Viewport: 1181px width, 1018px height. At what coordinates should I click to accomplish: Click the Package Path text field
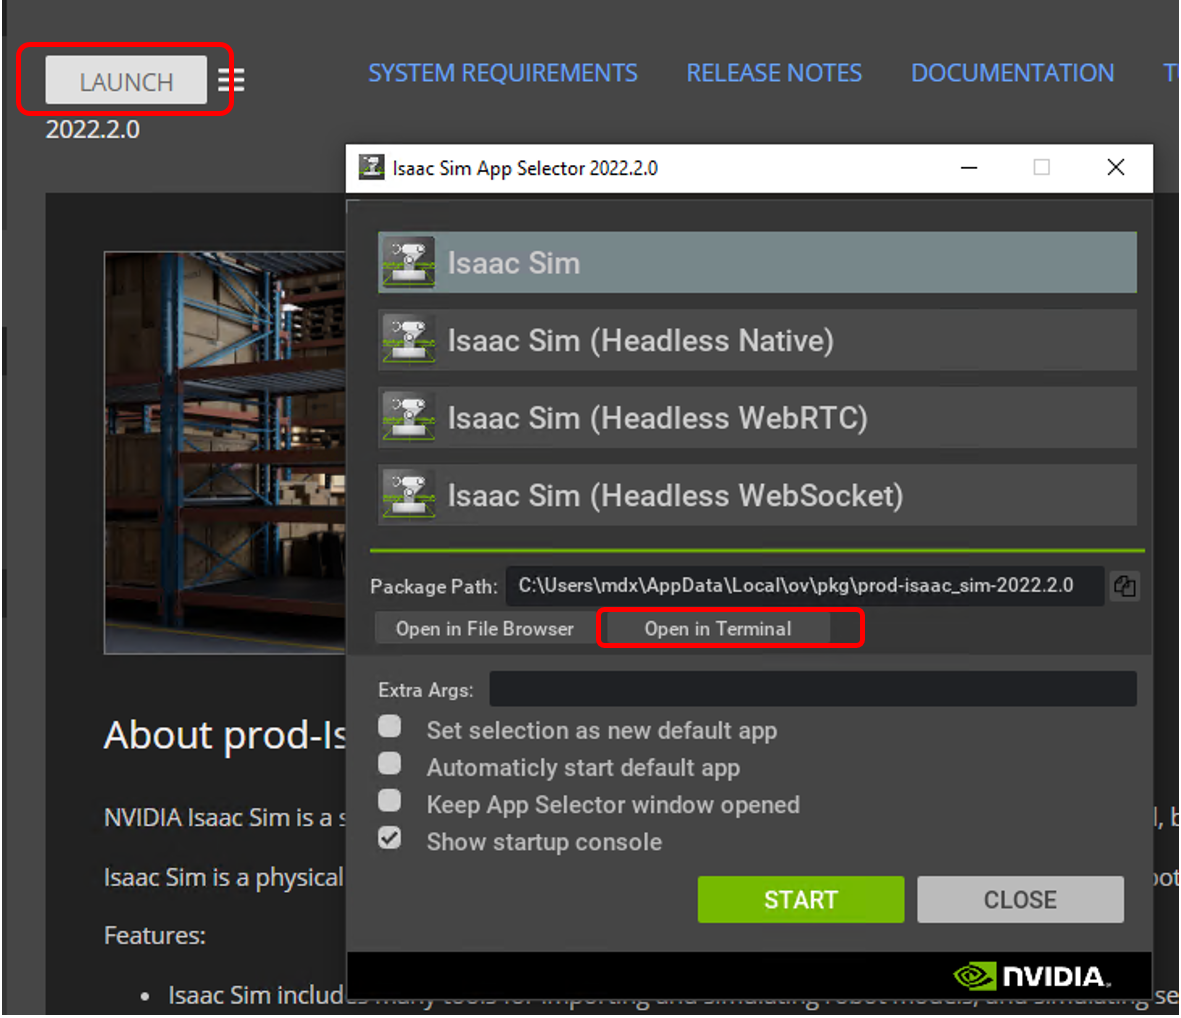(x=805, y=586)
